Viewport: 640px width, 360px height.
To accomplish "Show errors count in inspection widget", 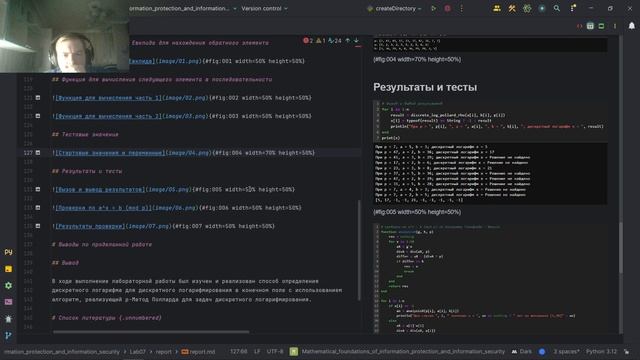I will [x=308, y=40].
